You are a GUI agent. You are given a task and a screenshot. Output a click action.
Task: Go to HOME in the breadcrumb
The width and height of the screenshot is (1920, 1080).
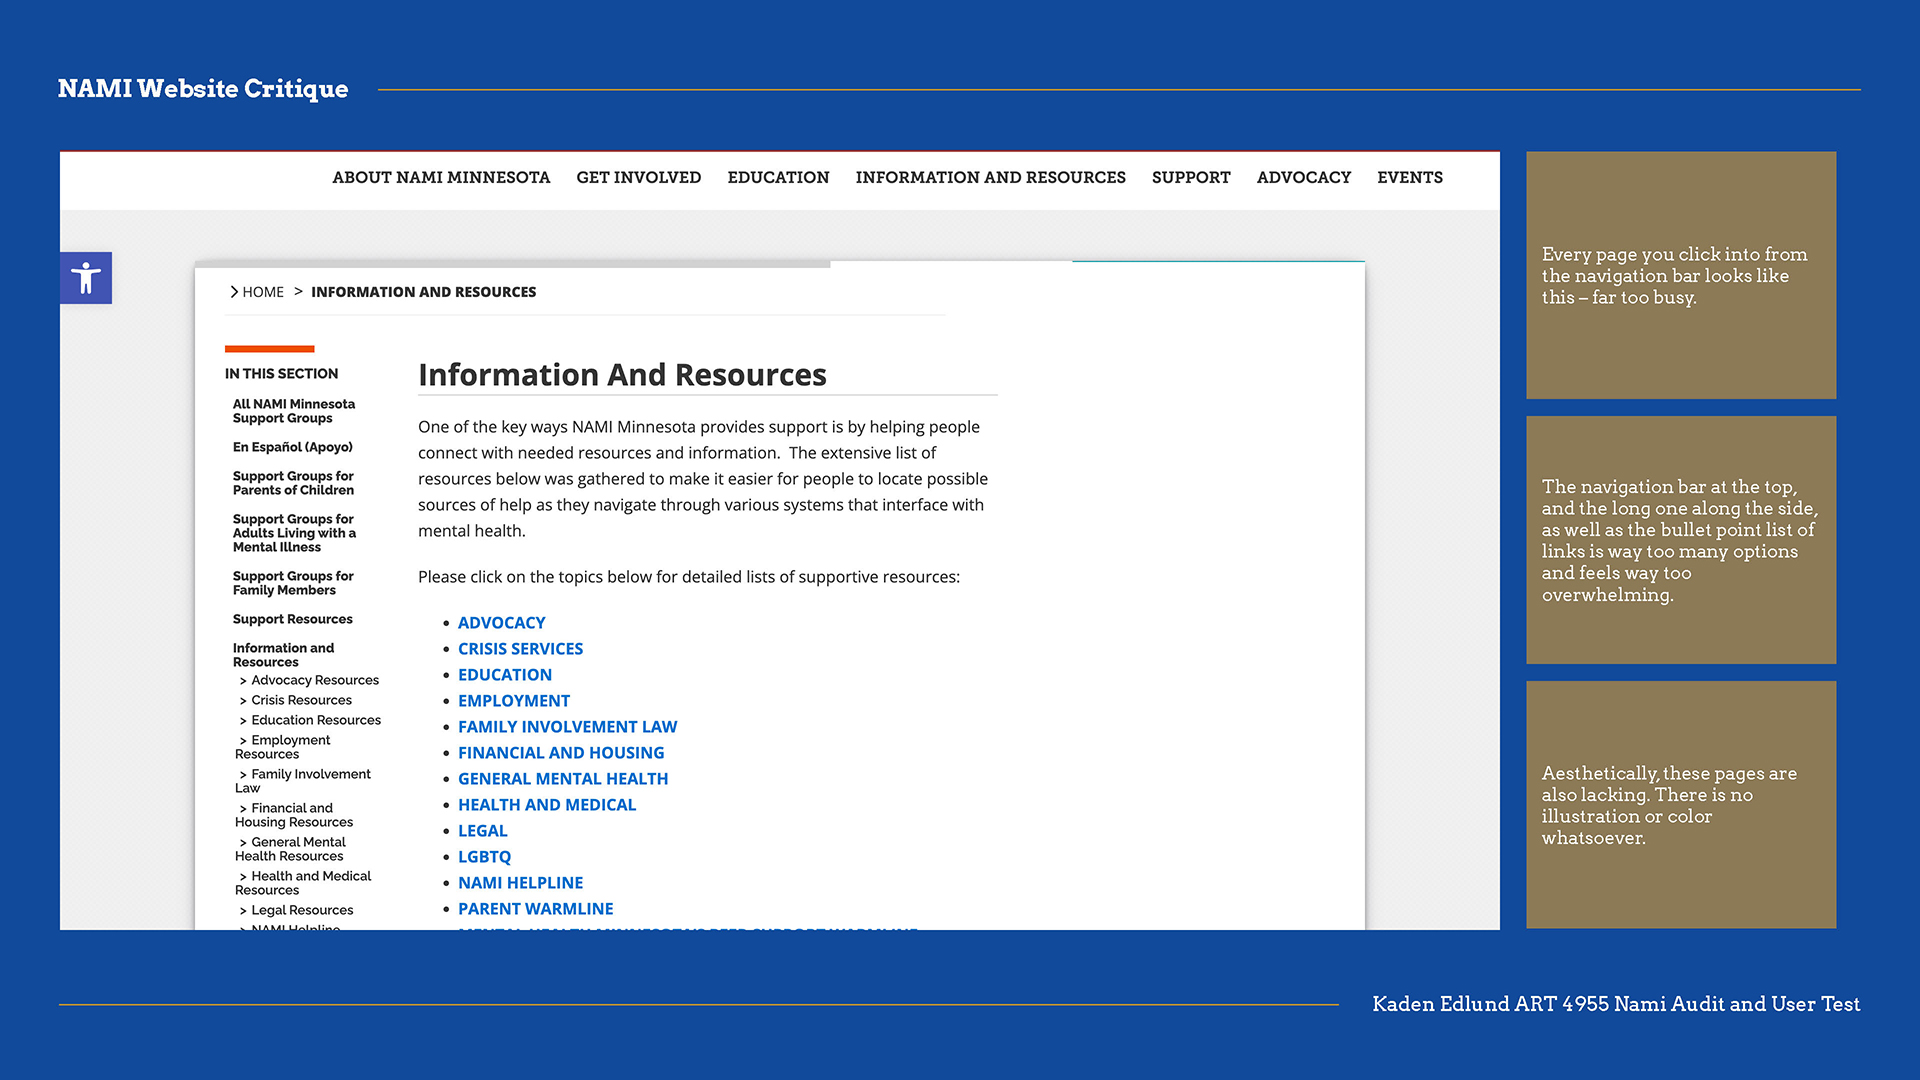click(x=263, y=292)
